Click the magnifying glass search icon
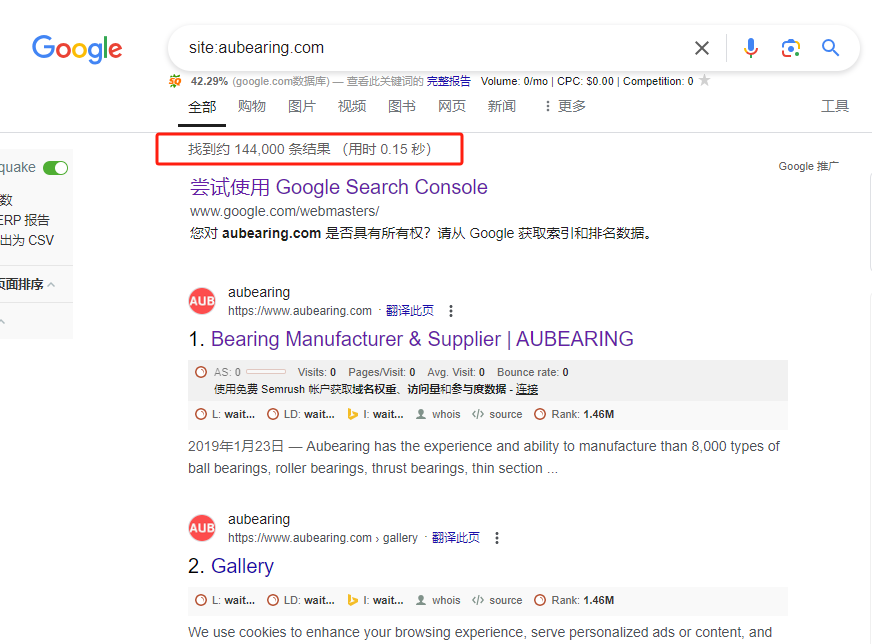The height and width of the screenshot is (644, 872). click(x=831, y=48)
